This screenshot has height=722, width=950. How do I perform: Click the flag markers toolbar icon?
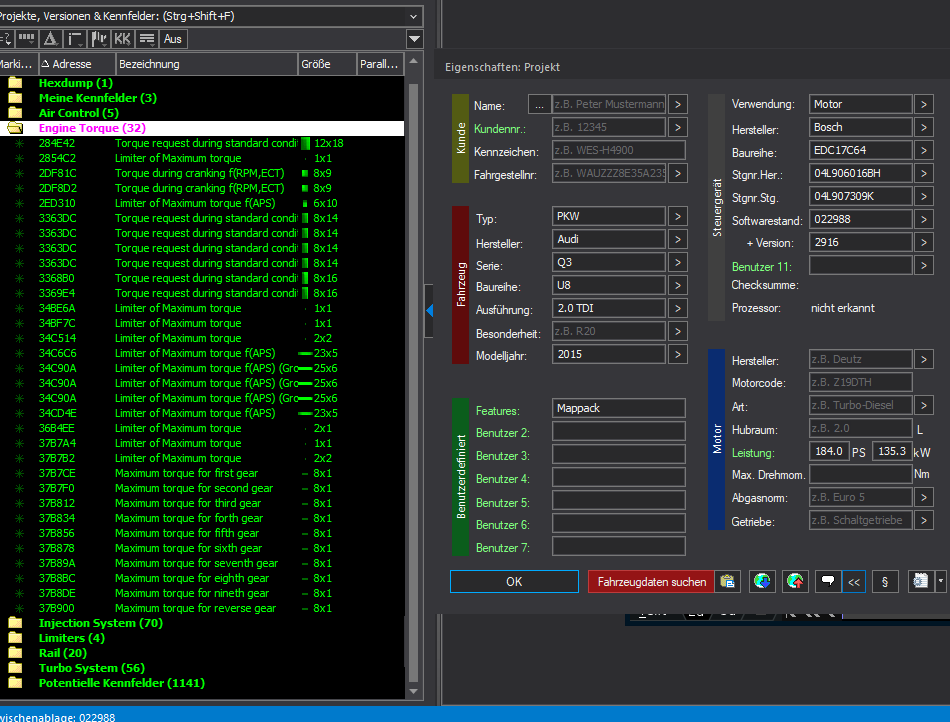click(99, 39)
